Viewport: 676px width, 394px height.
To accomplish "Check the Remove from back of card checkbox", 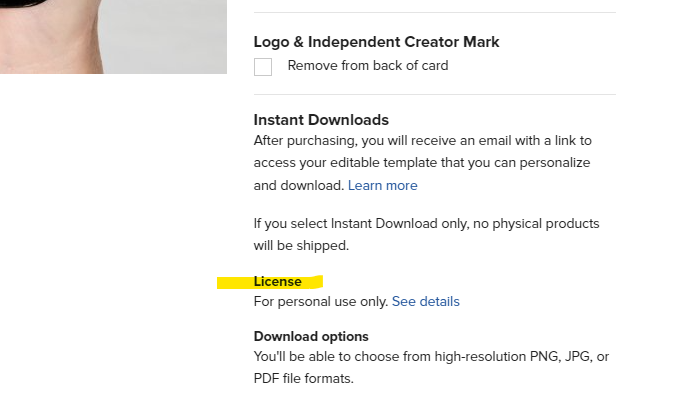I will 263,67.
